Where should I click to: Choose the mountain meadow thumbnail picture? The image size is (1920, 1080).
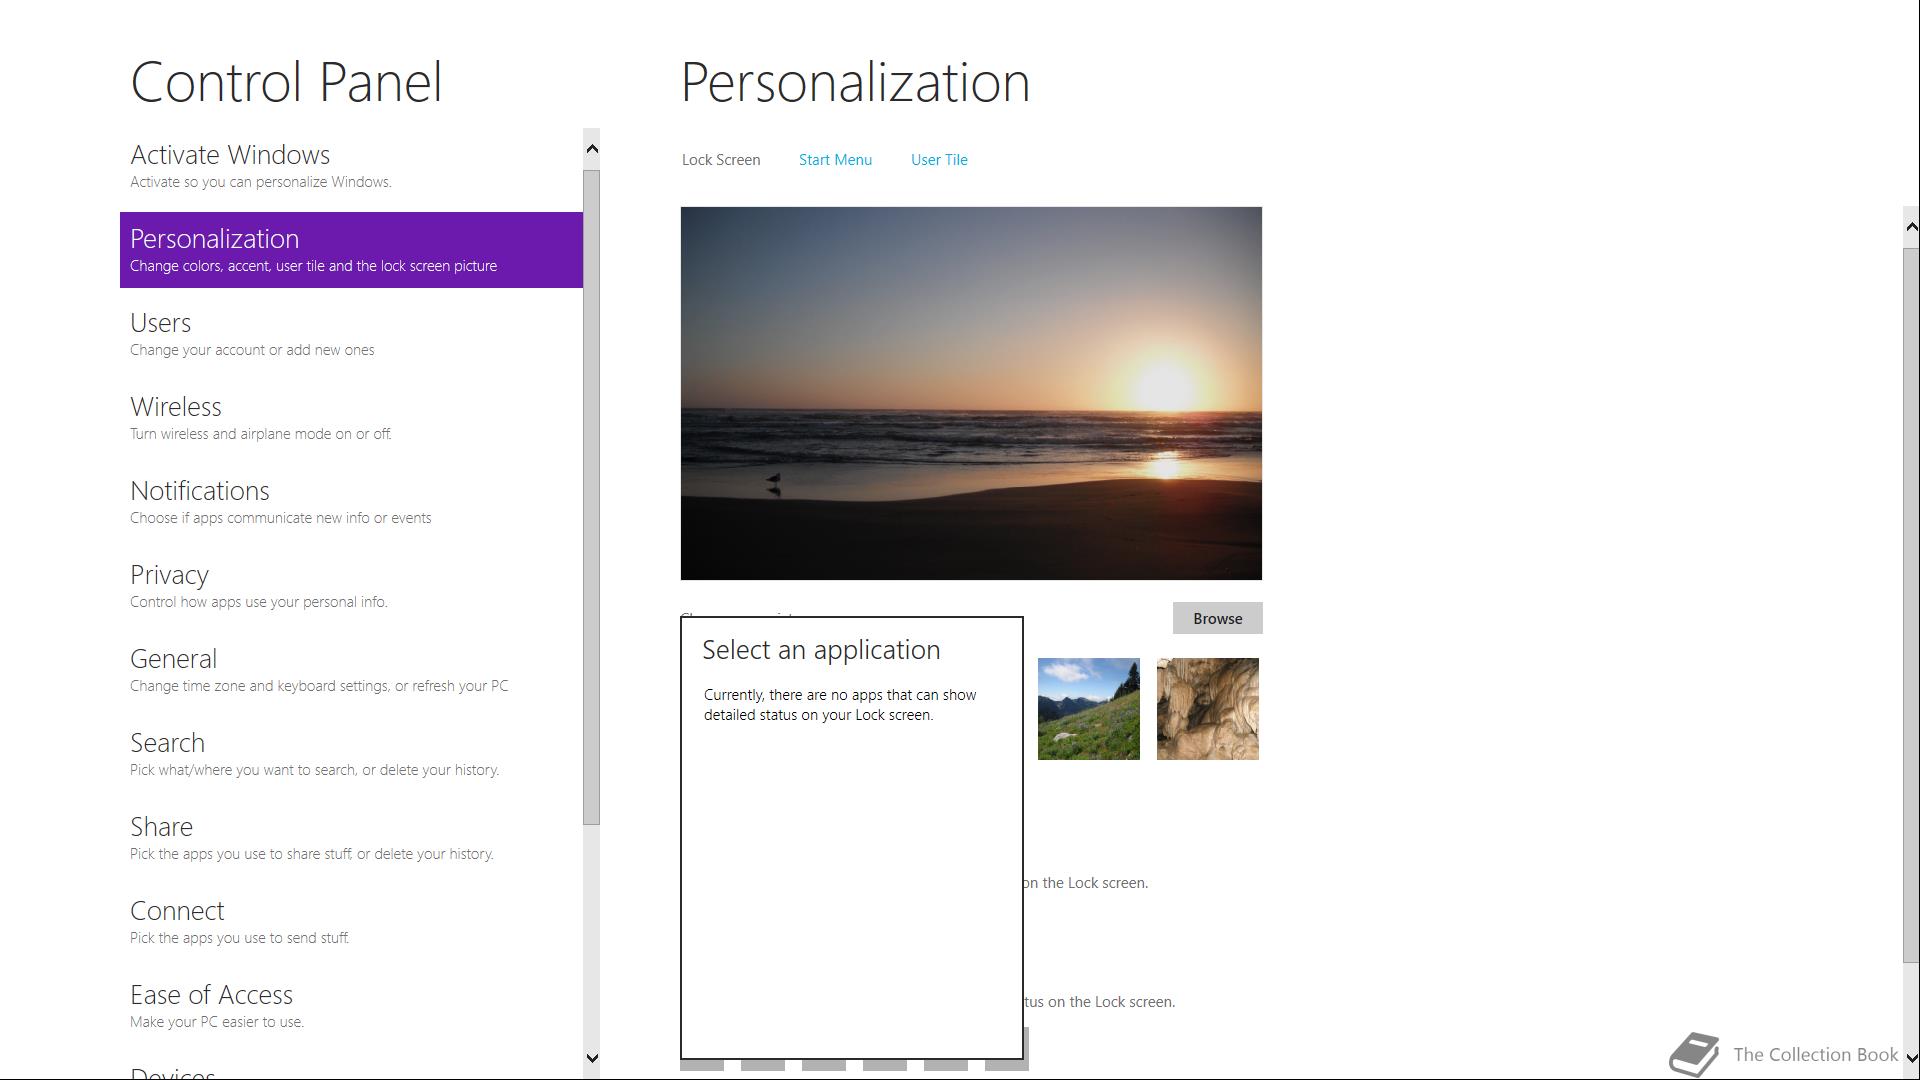tap(1088, 708)
